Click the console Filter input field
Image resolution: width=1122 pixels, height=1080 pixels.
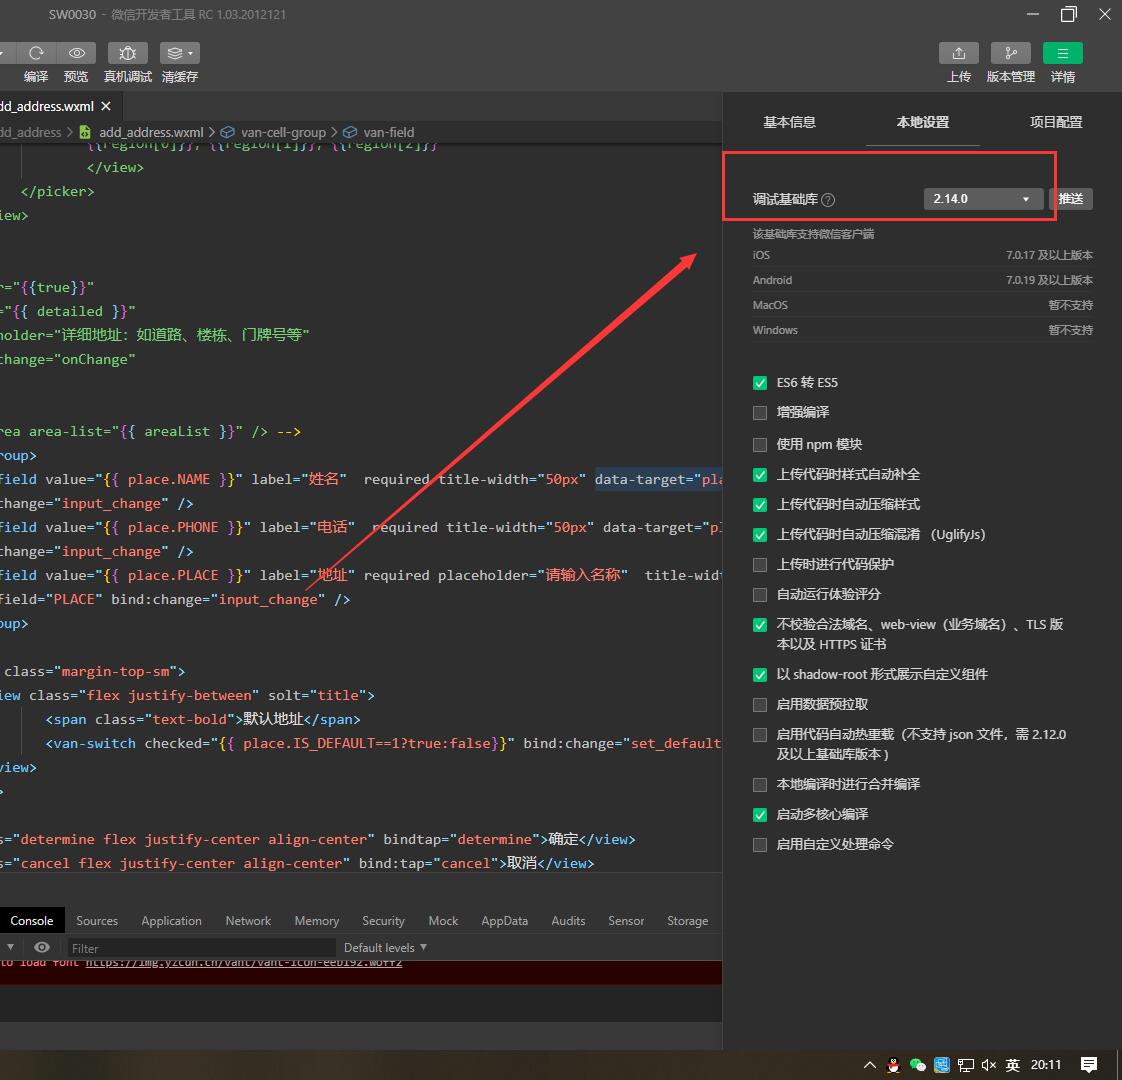point(202,948)
